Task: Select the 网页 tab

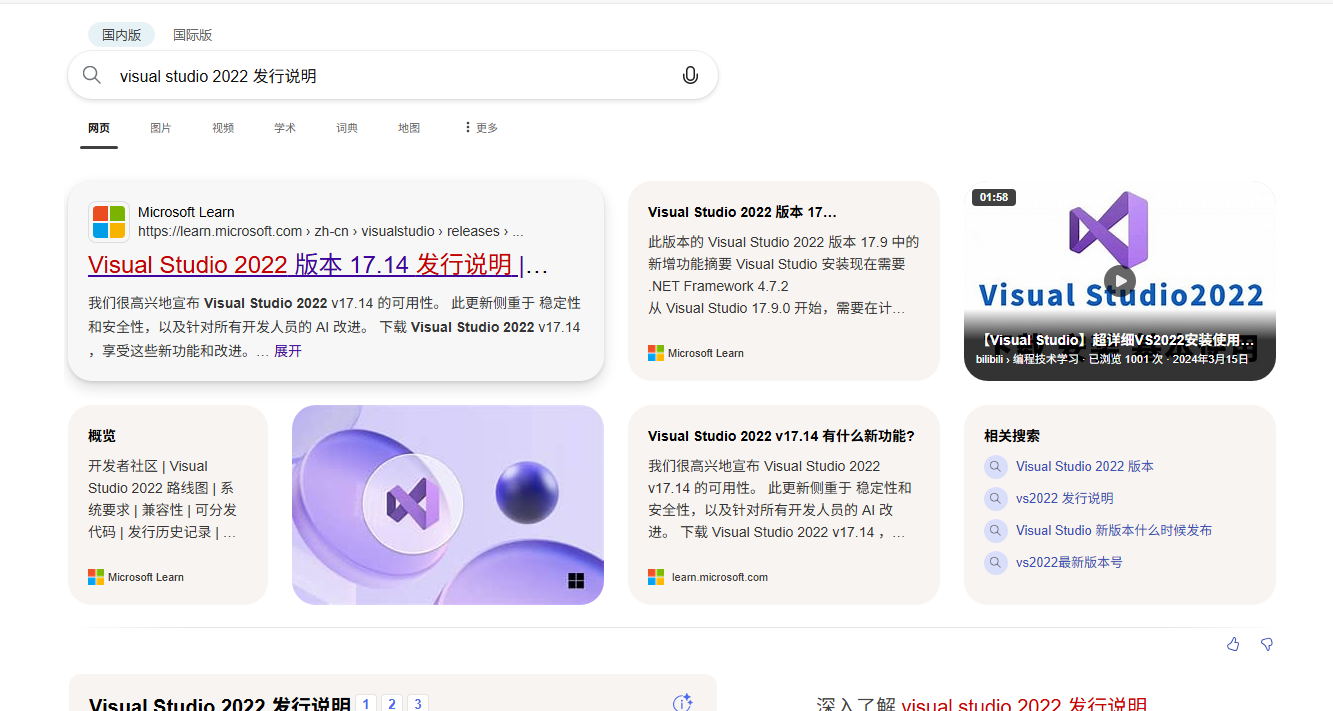Action: (x=99, y=128)
